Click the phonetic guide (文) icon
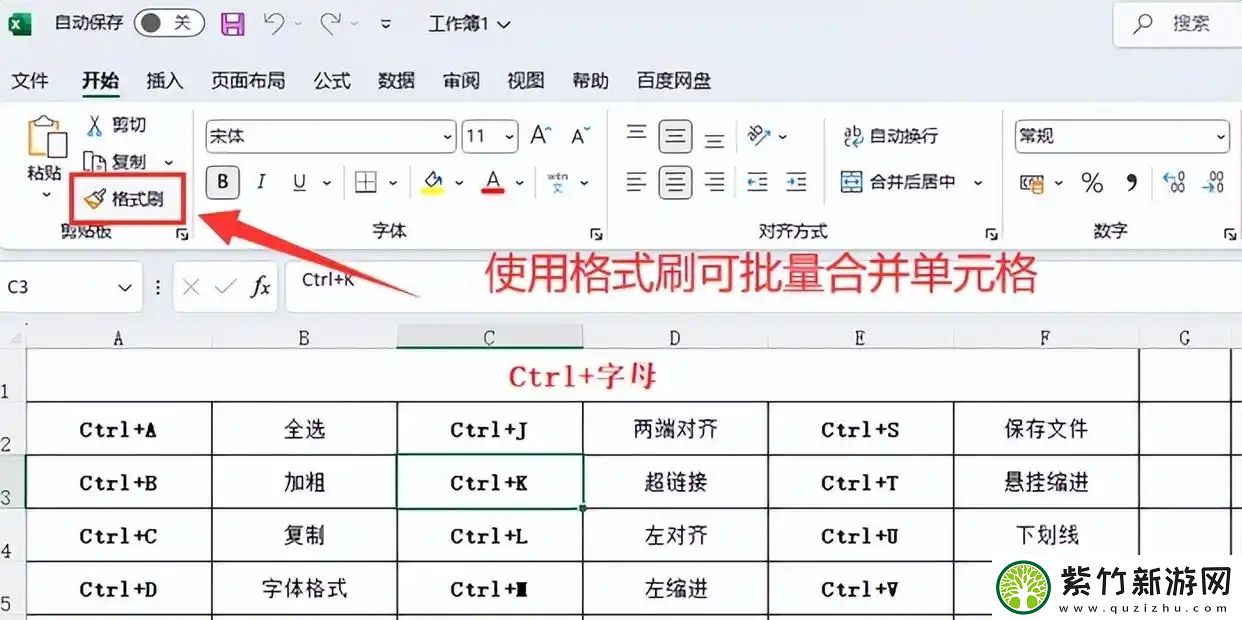 (x=558, y=182)
